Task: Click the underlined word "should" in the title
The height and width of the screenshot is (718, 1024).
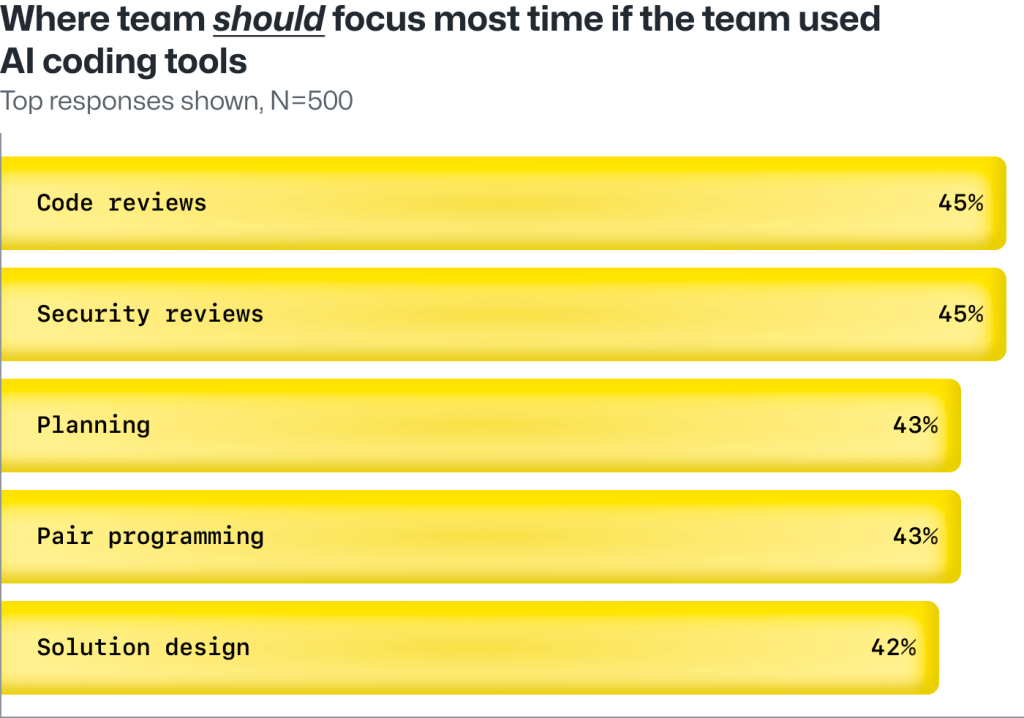Action: click(268, 18)
